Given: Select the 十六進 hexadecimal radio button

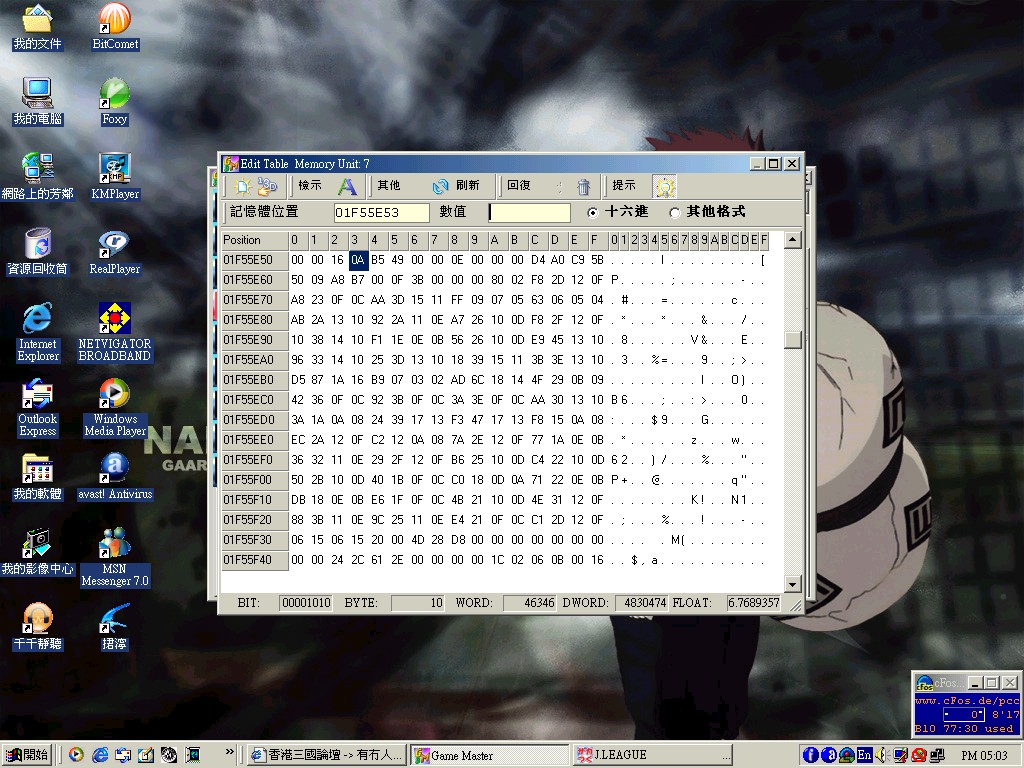Looking at the screenshot, I should 592,212.
